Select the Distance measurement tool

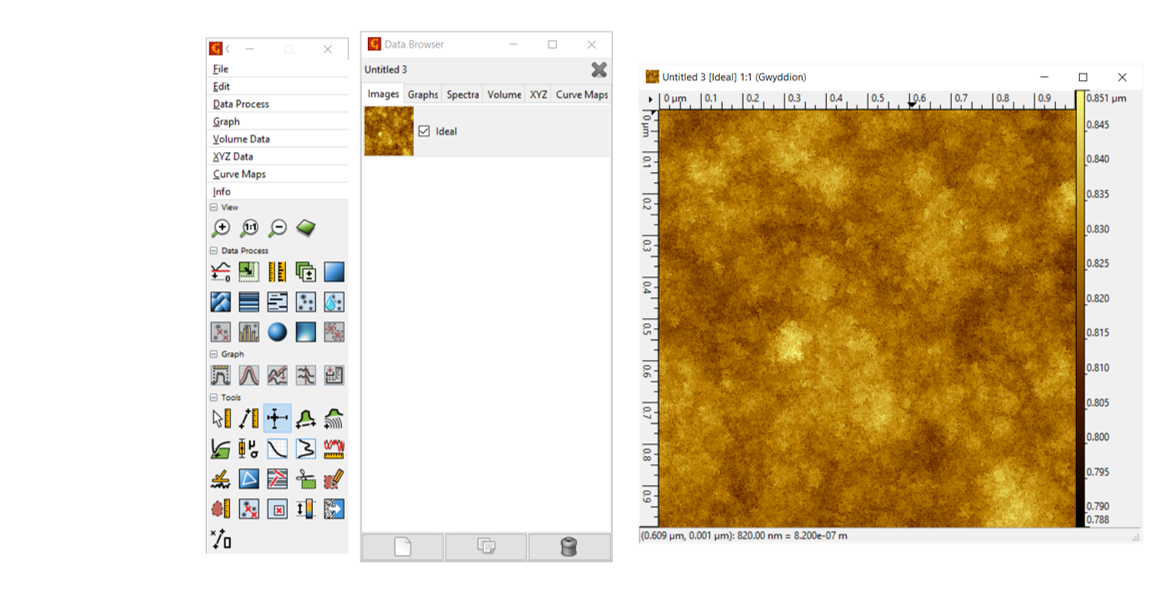pos(249,419)
